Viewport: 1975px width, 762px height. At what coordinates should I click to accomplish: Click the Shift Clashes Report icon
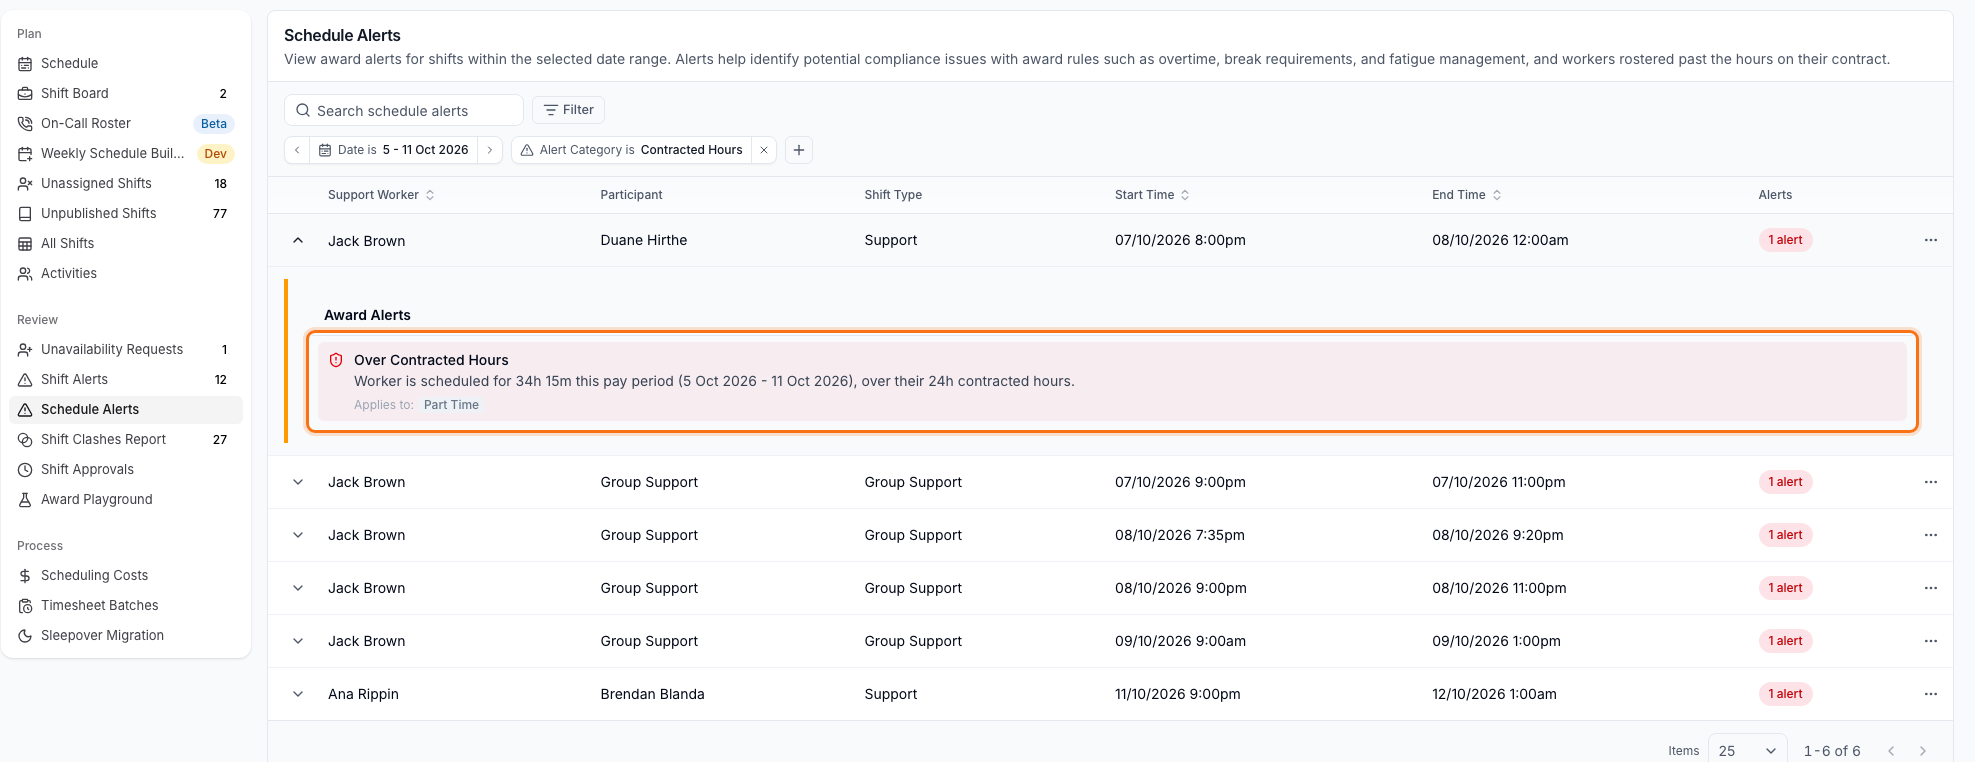25,439
